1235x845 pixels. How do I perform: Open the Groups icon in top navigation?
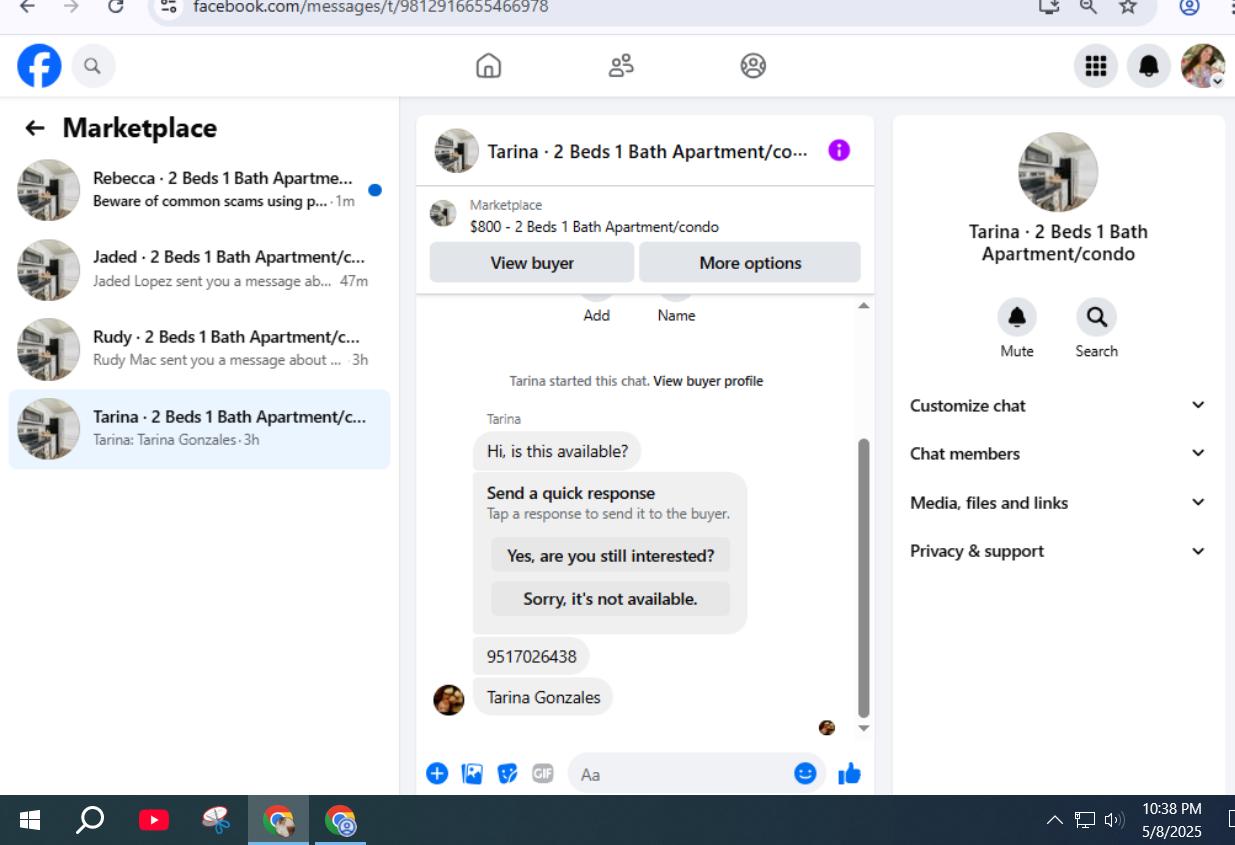point(753,66)
